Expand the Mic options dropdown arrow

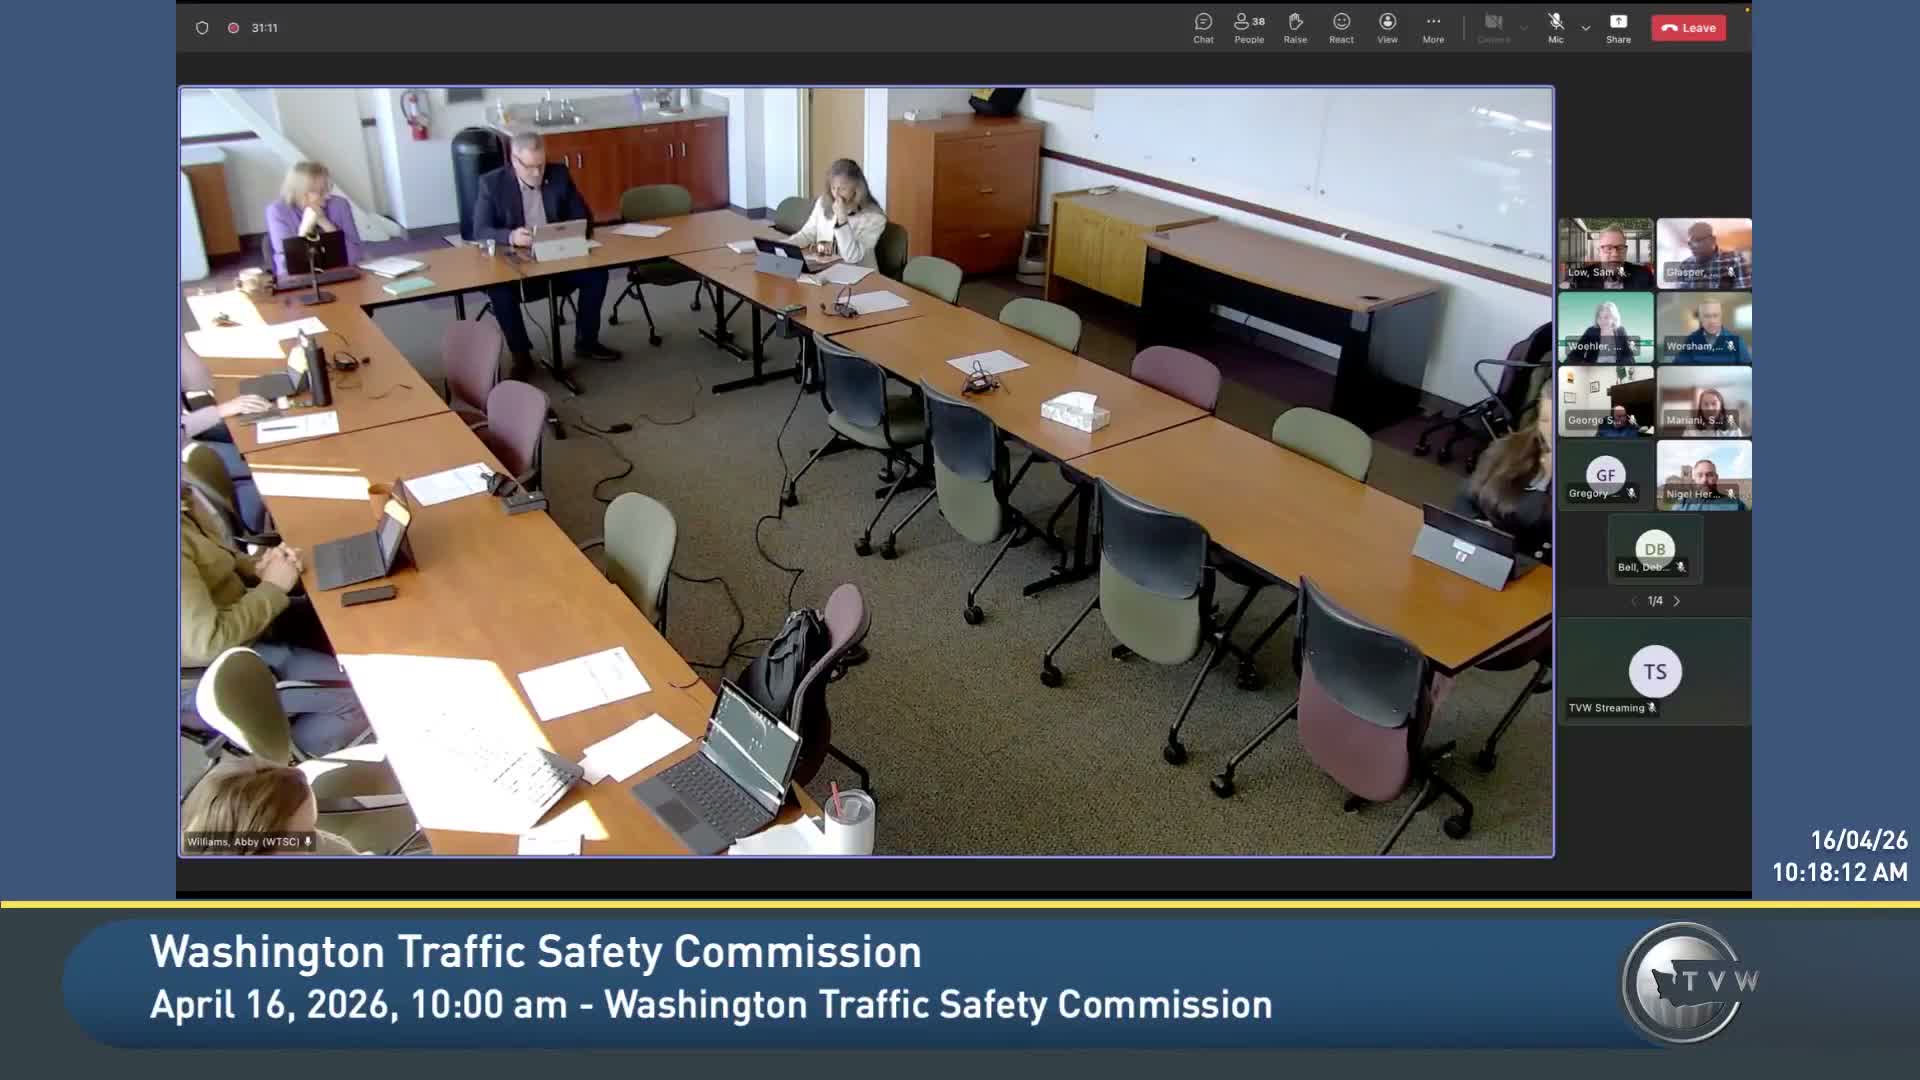pyautogui.click(x=1586, y=28)
